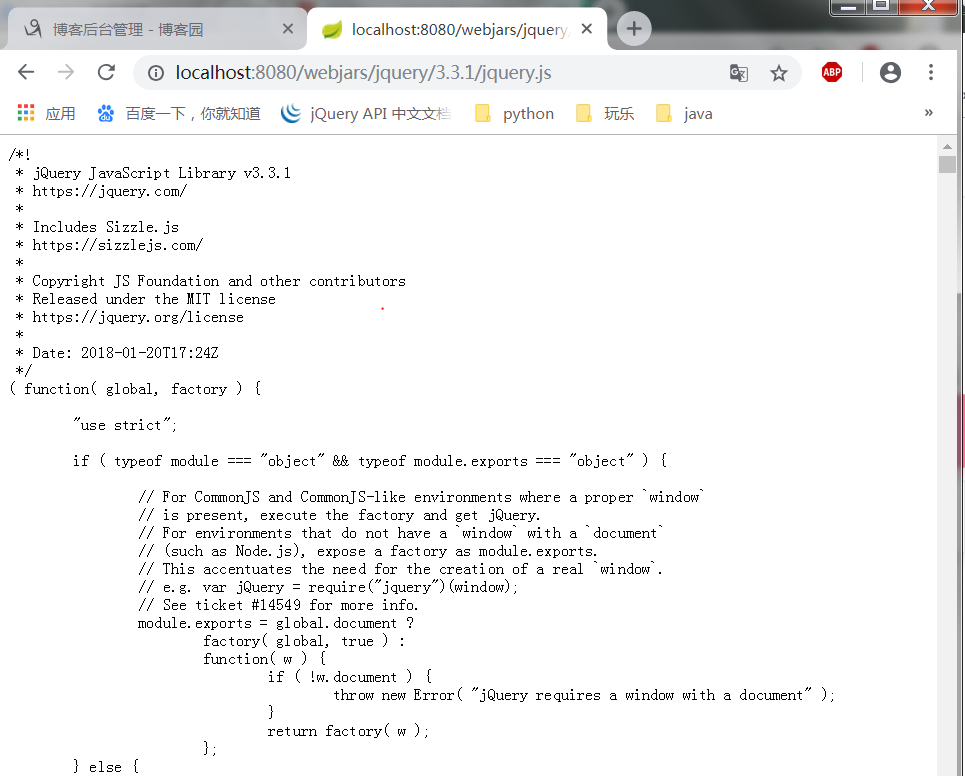Go forward to the next page
The image size is (965, 776).
(x=66, y=73)
